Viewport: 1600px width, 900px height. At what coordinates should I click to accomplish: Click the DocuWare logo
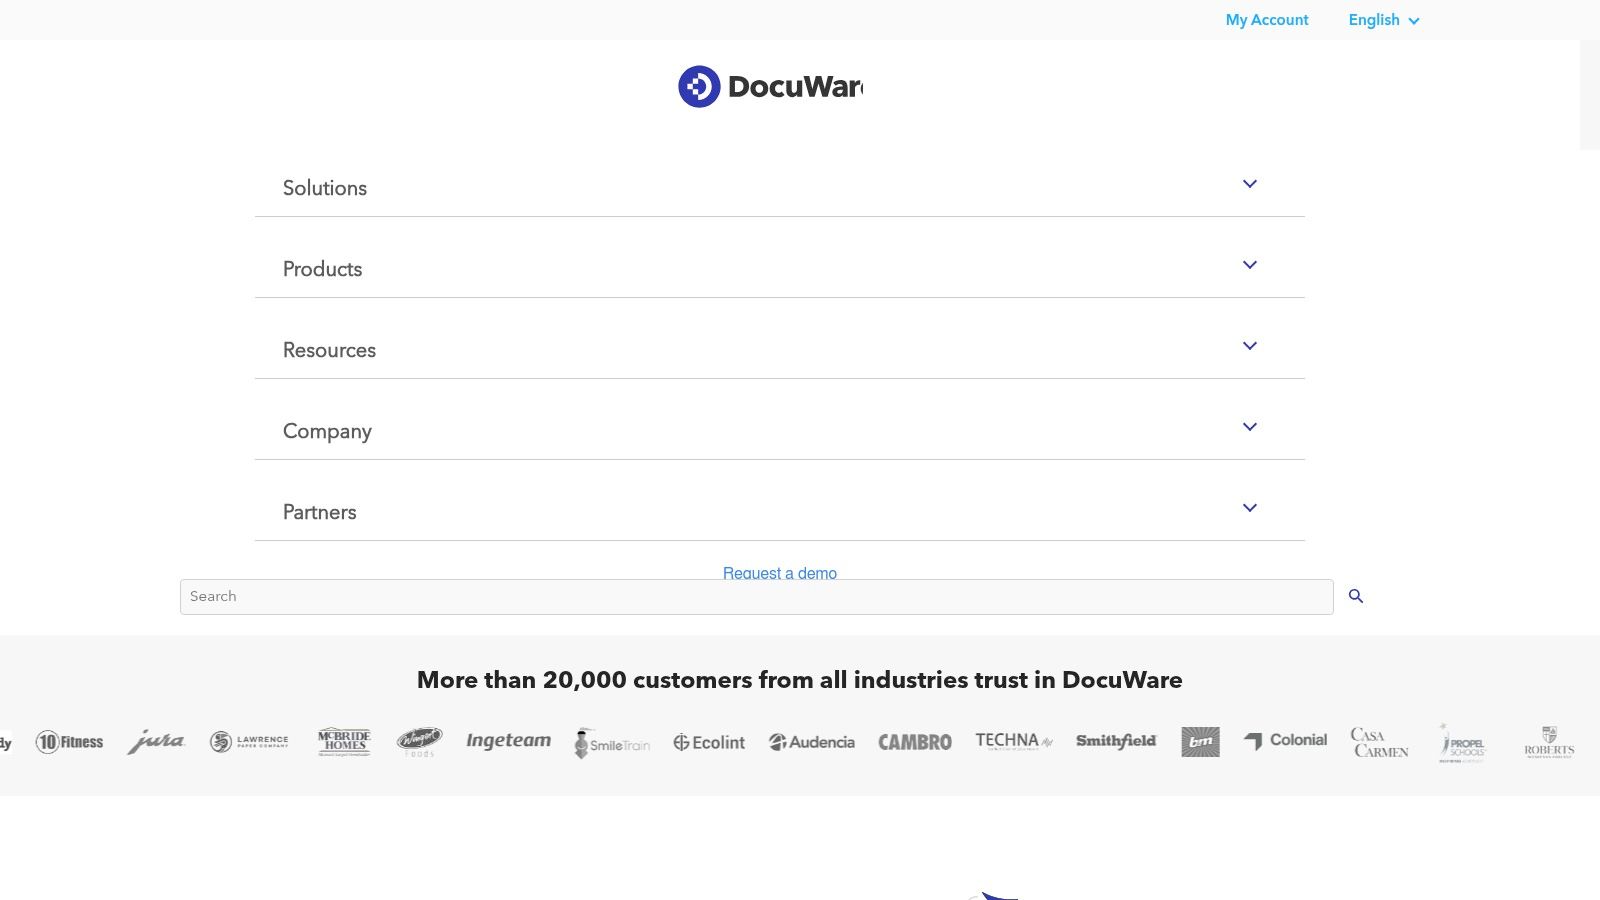[770, 86]
